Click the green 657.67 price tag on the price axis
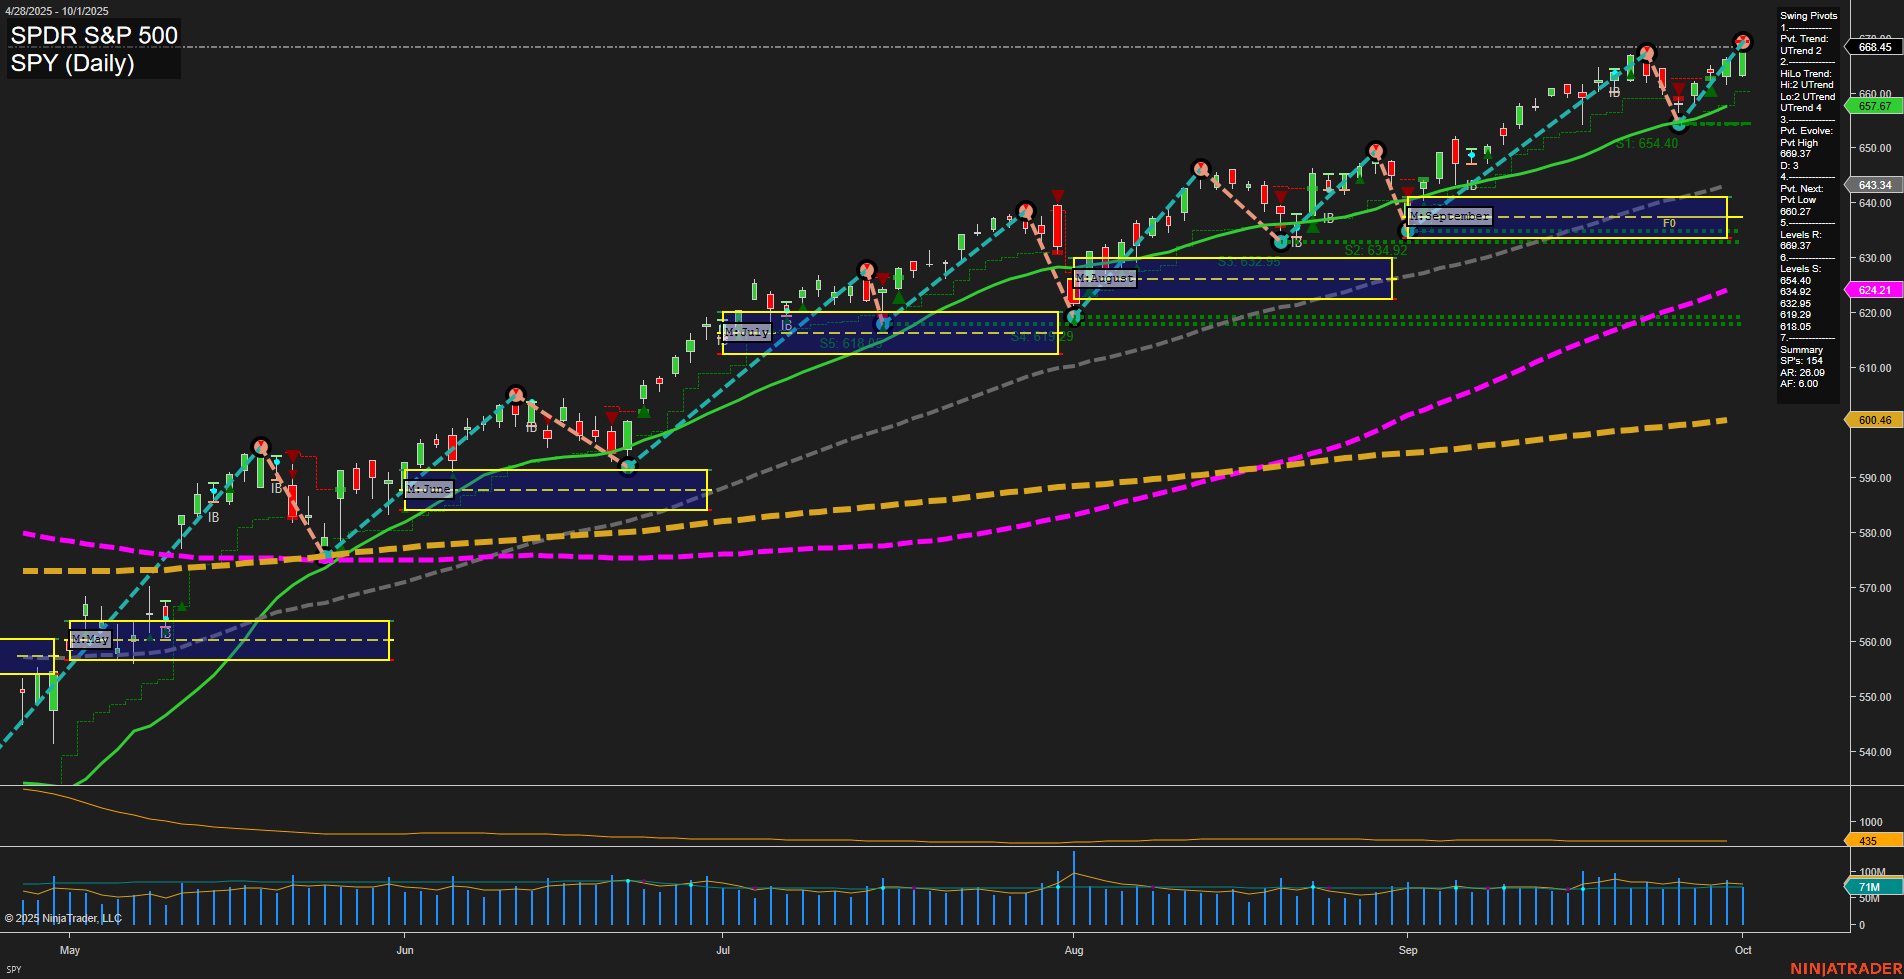This screenshot has width=1904, height=979. click(x=1873, y=105)
